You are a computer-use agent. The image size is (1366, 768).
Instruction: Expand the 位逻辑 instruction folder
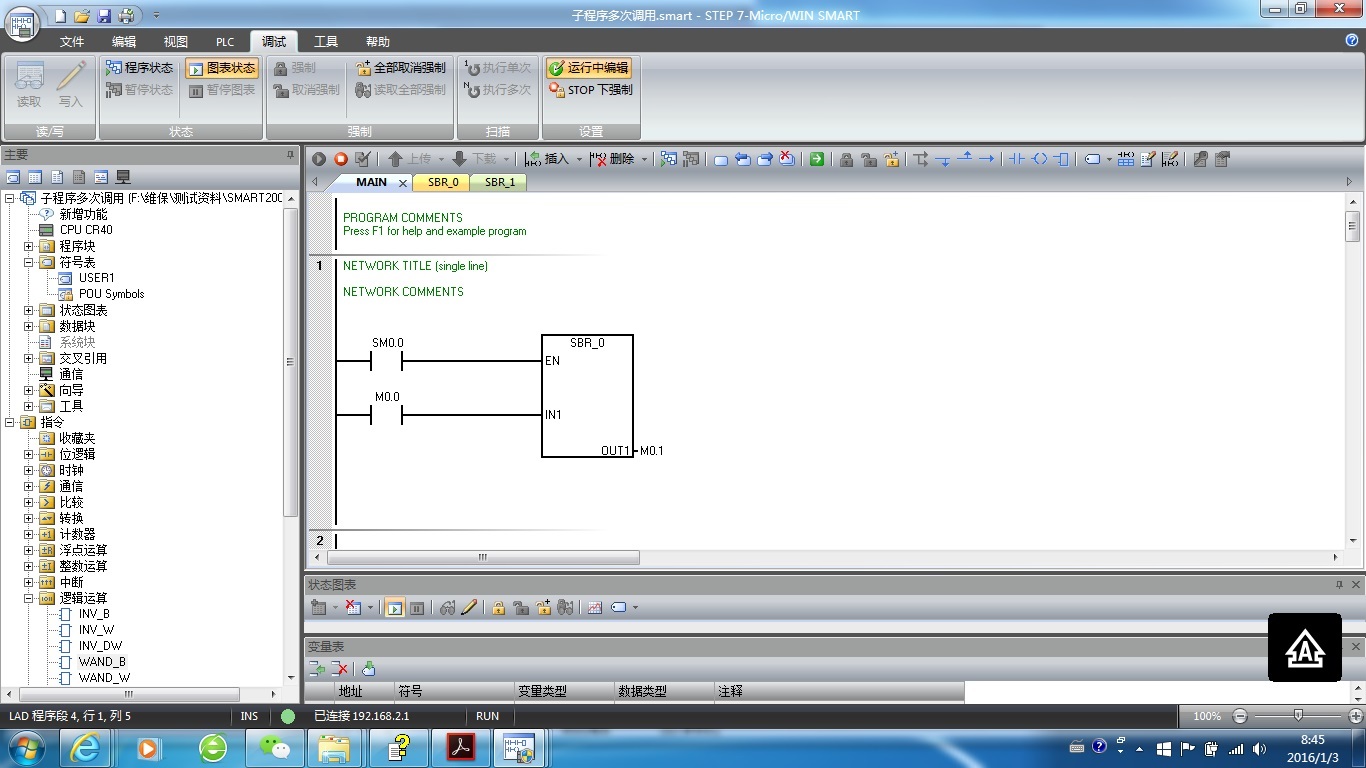tap(29, 454)
